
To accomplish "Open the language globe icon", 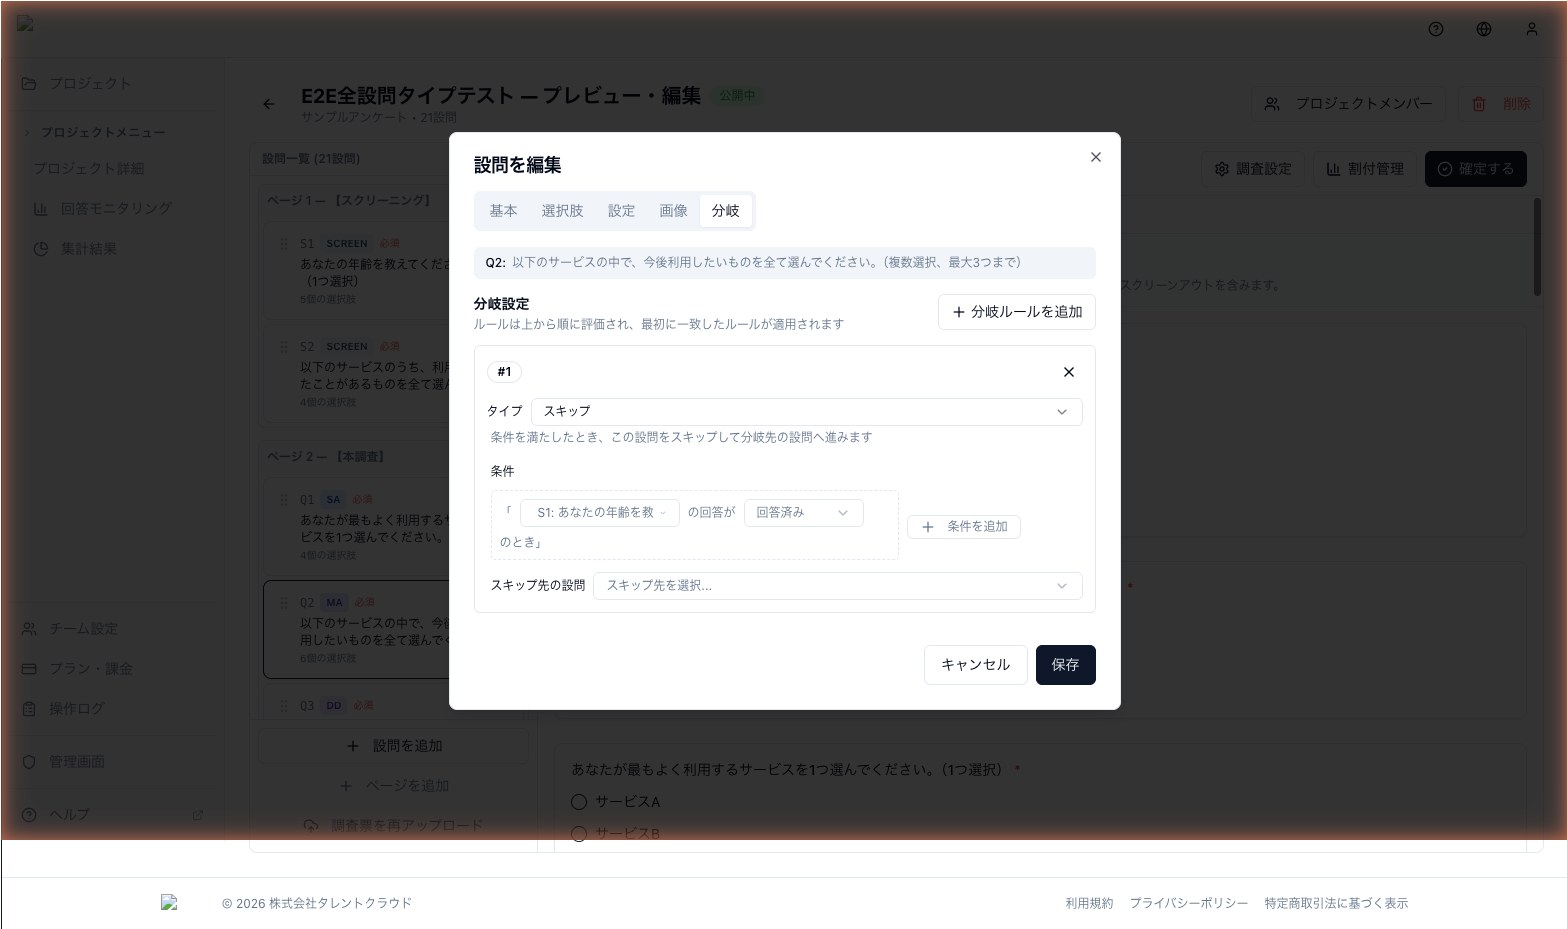I will point(1483,29).
